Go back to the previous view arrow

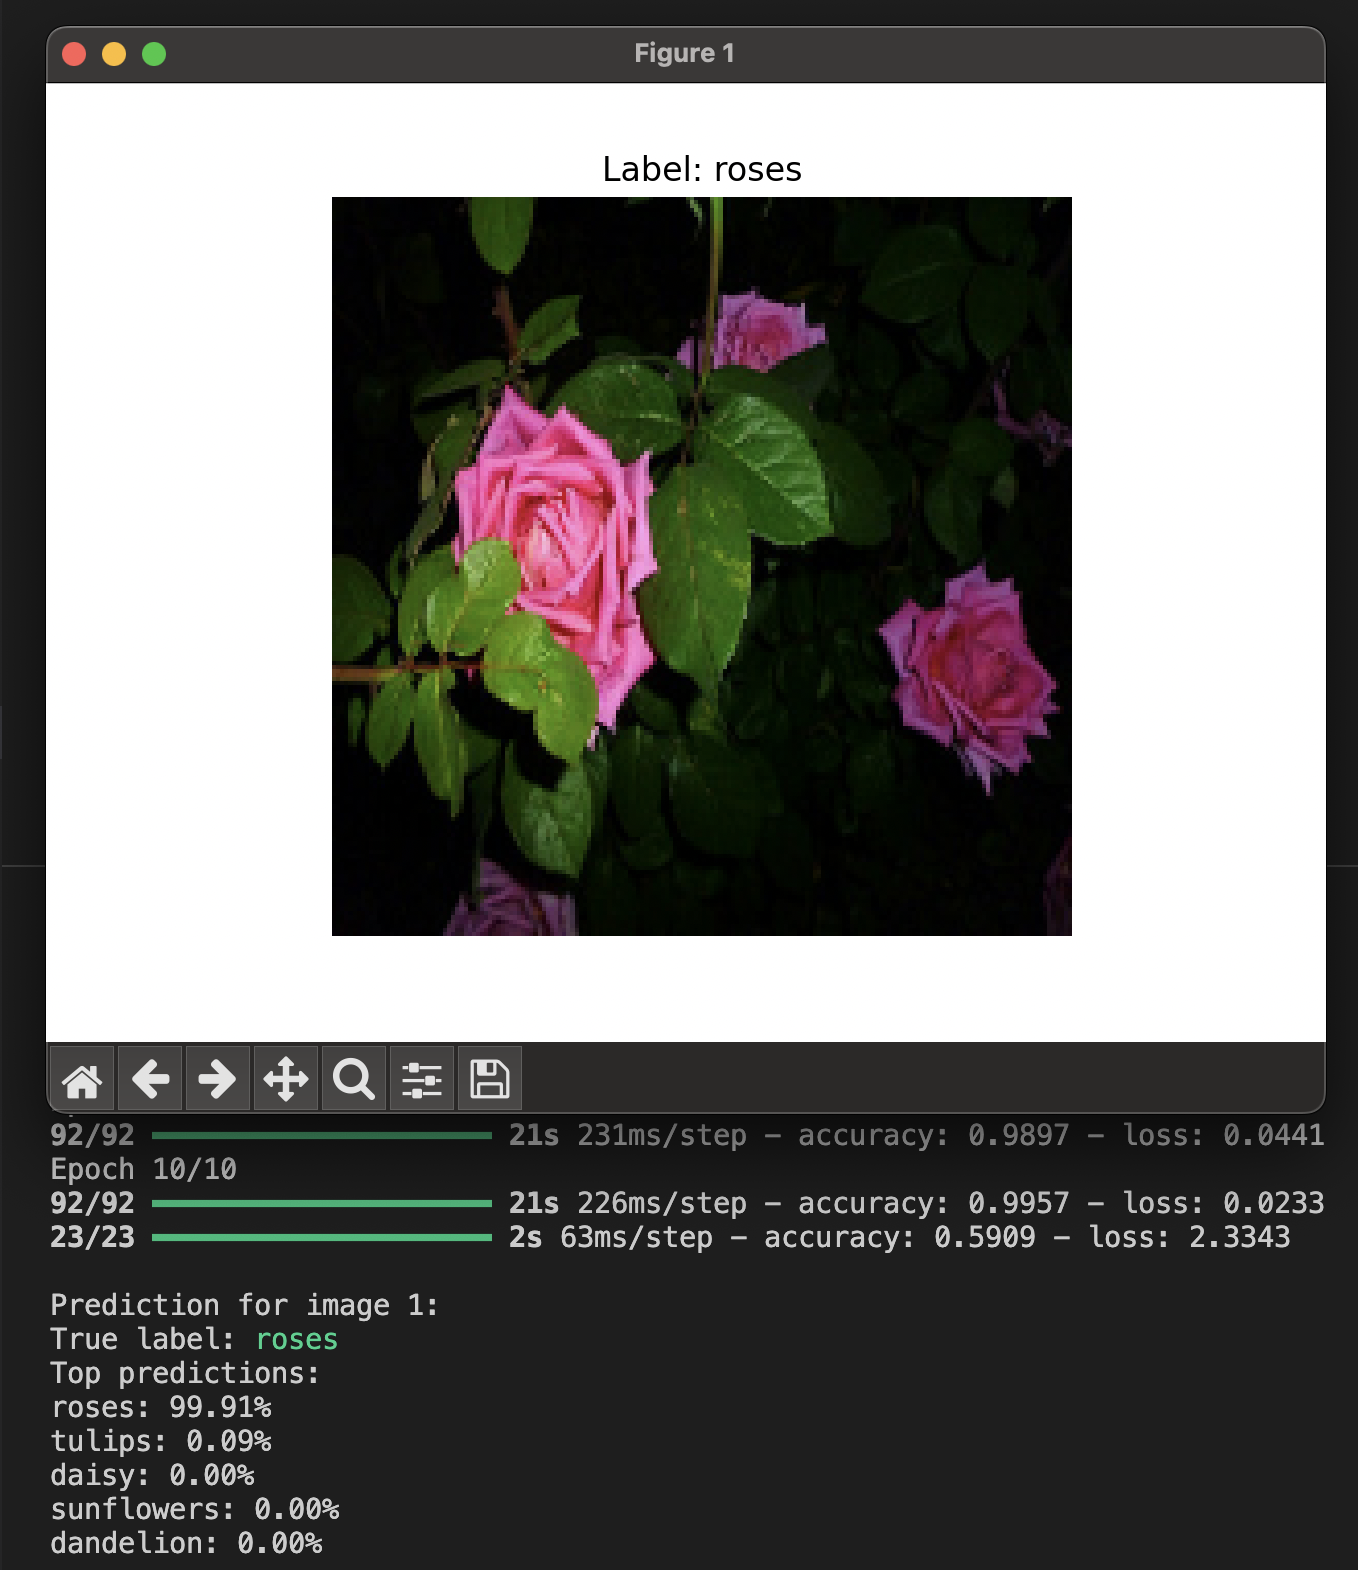click(x=150, y=1079)
